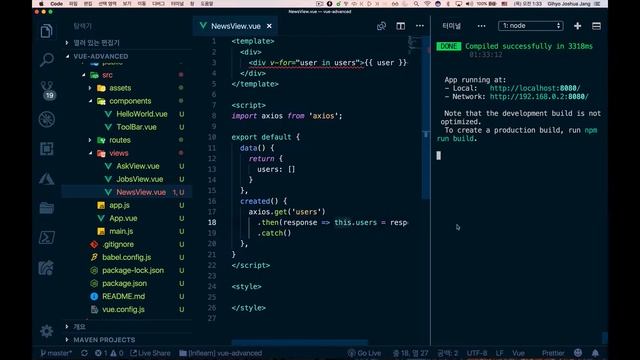Viewport: 640px width, 360px height.
Task: Open HelloWorld.vue in the explorer
Action: 142,114
